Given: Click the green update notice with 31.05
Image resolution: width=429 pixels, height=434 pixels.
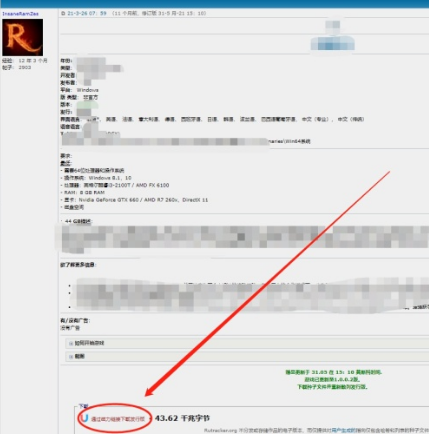Looking at the screenshot, I should coord(333,372).
